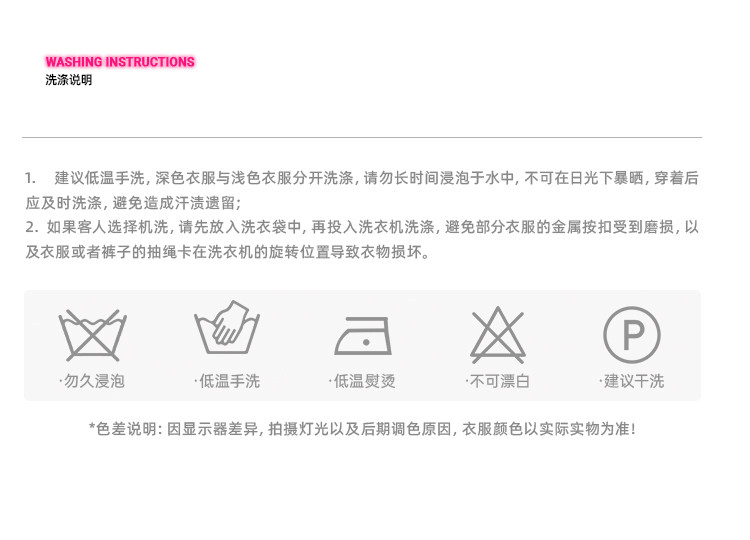750x540 pixels.
Task: Click the 勿久浸泡 label
Action: (x=92, y=381)
